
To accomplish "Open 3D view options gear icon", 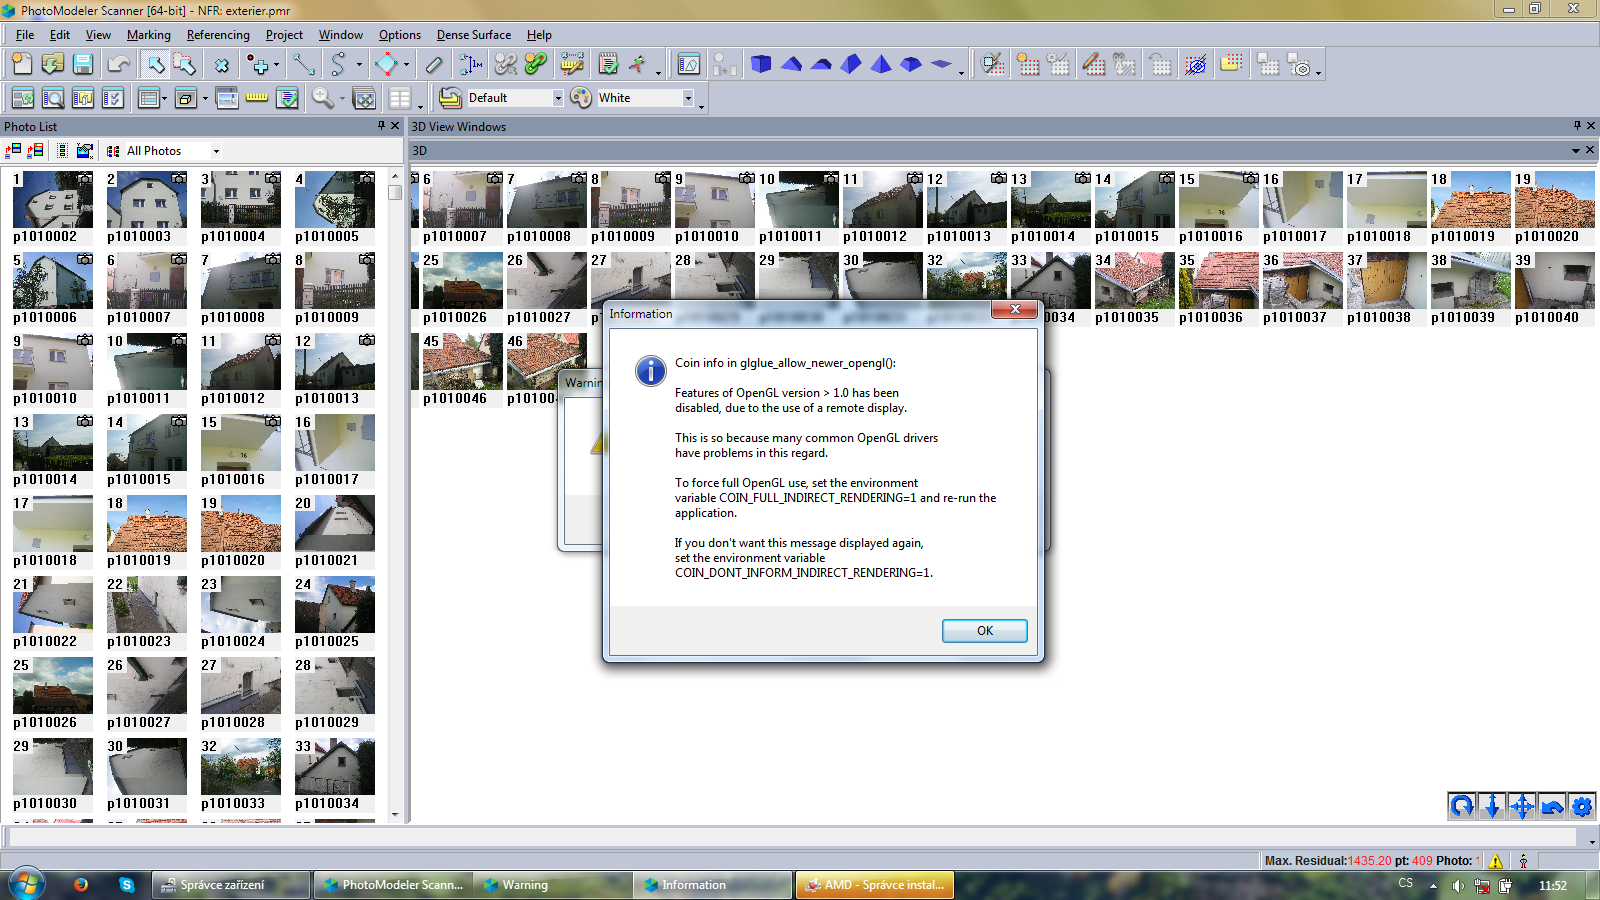I will 1582,806.
